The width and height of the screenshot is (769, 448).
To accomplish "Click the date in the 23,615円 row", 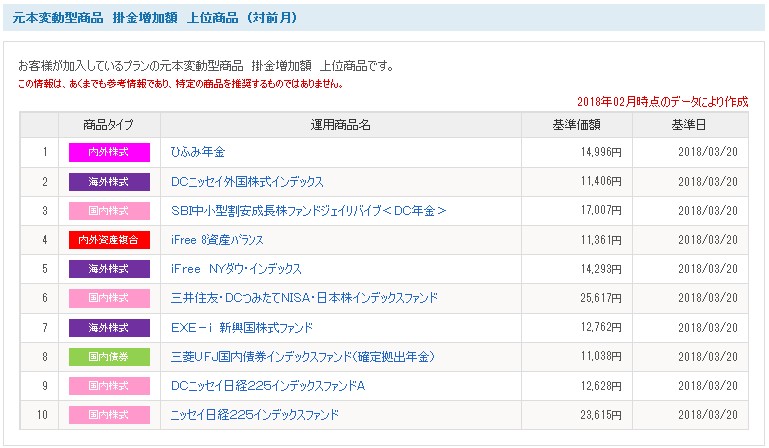I will point(708,415).
